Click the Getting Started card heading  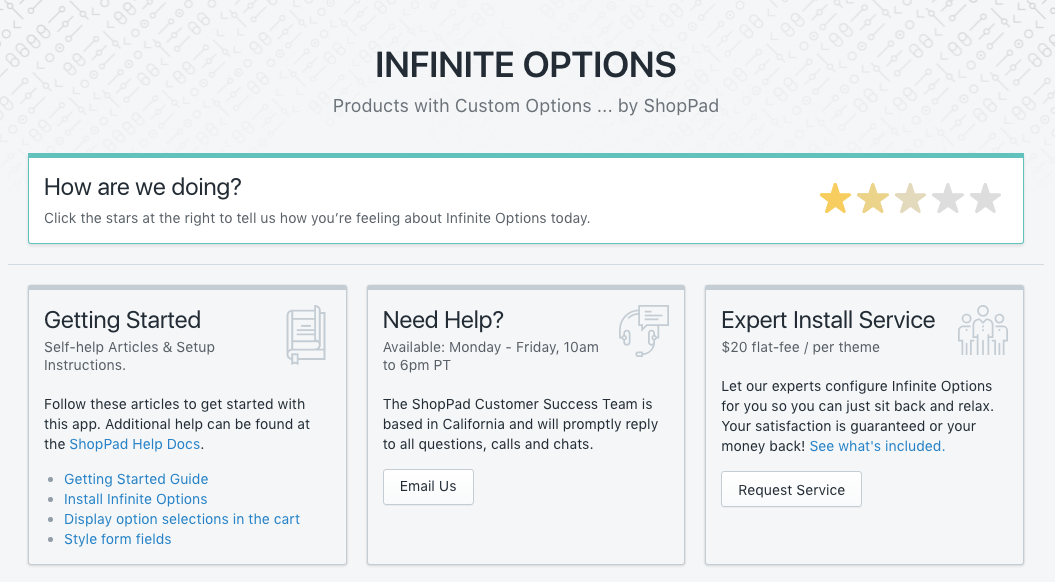122,320
